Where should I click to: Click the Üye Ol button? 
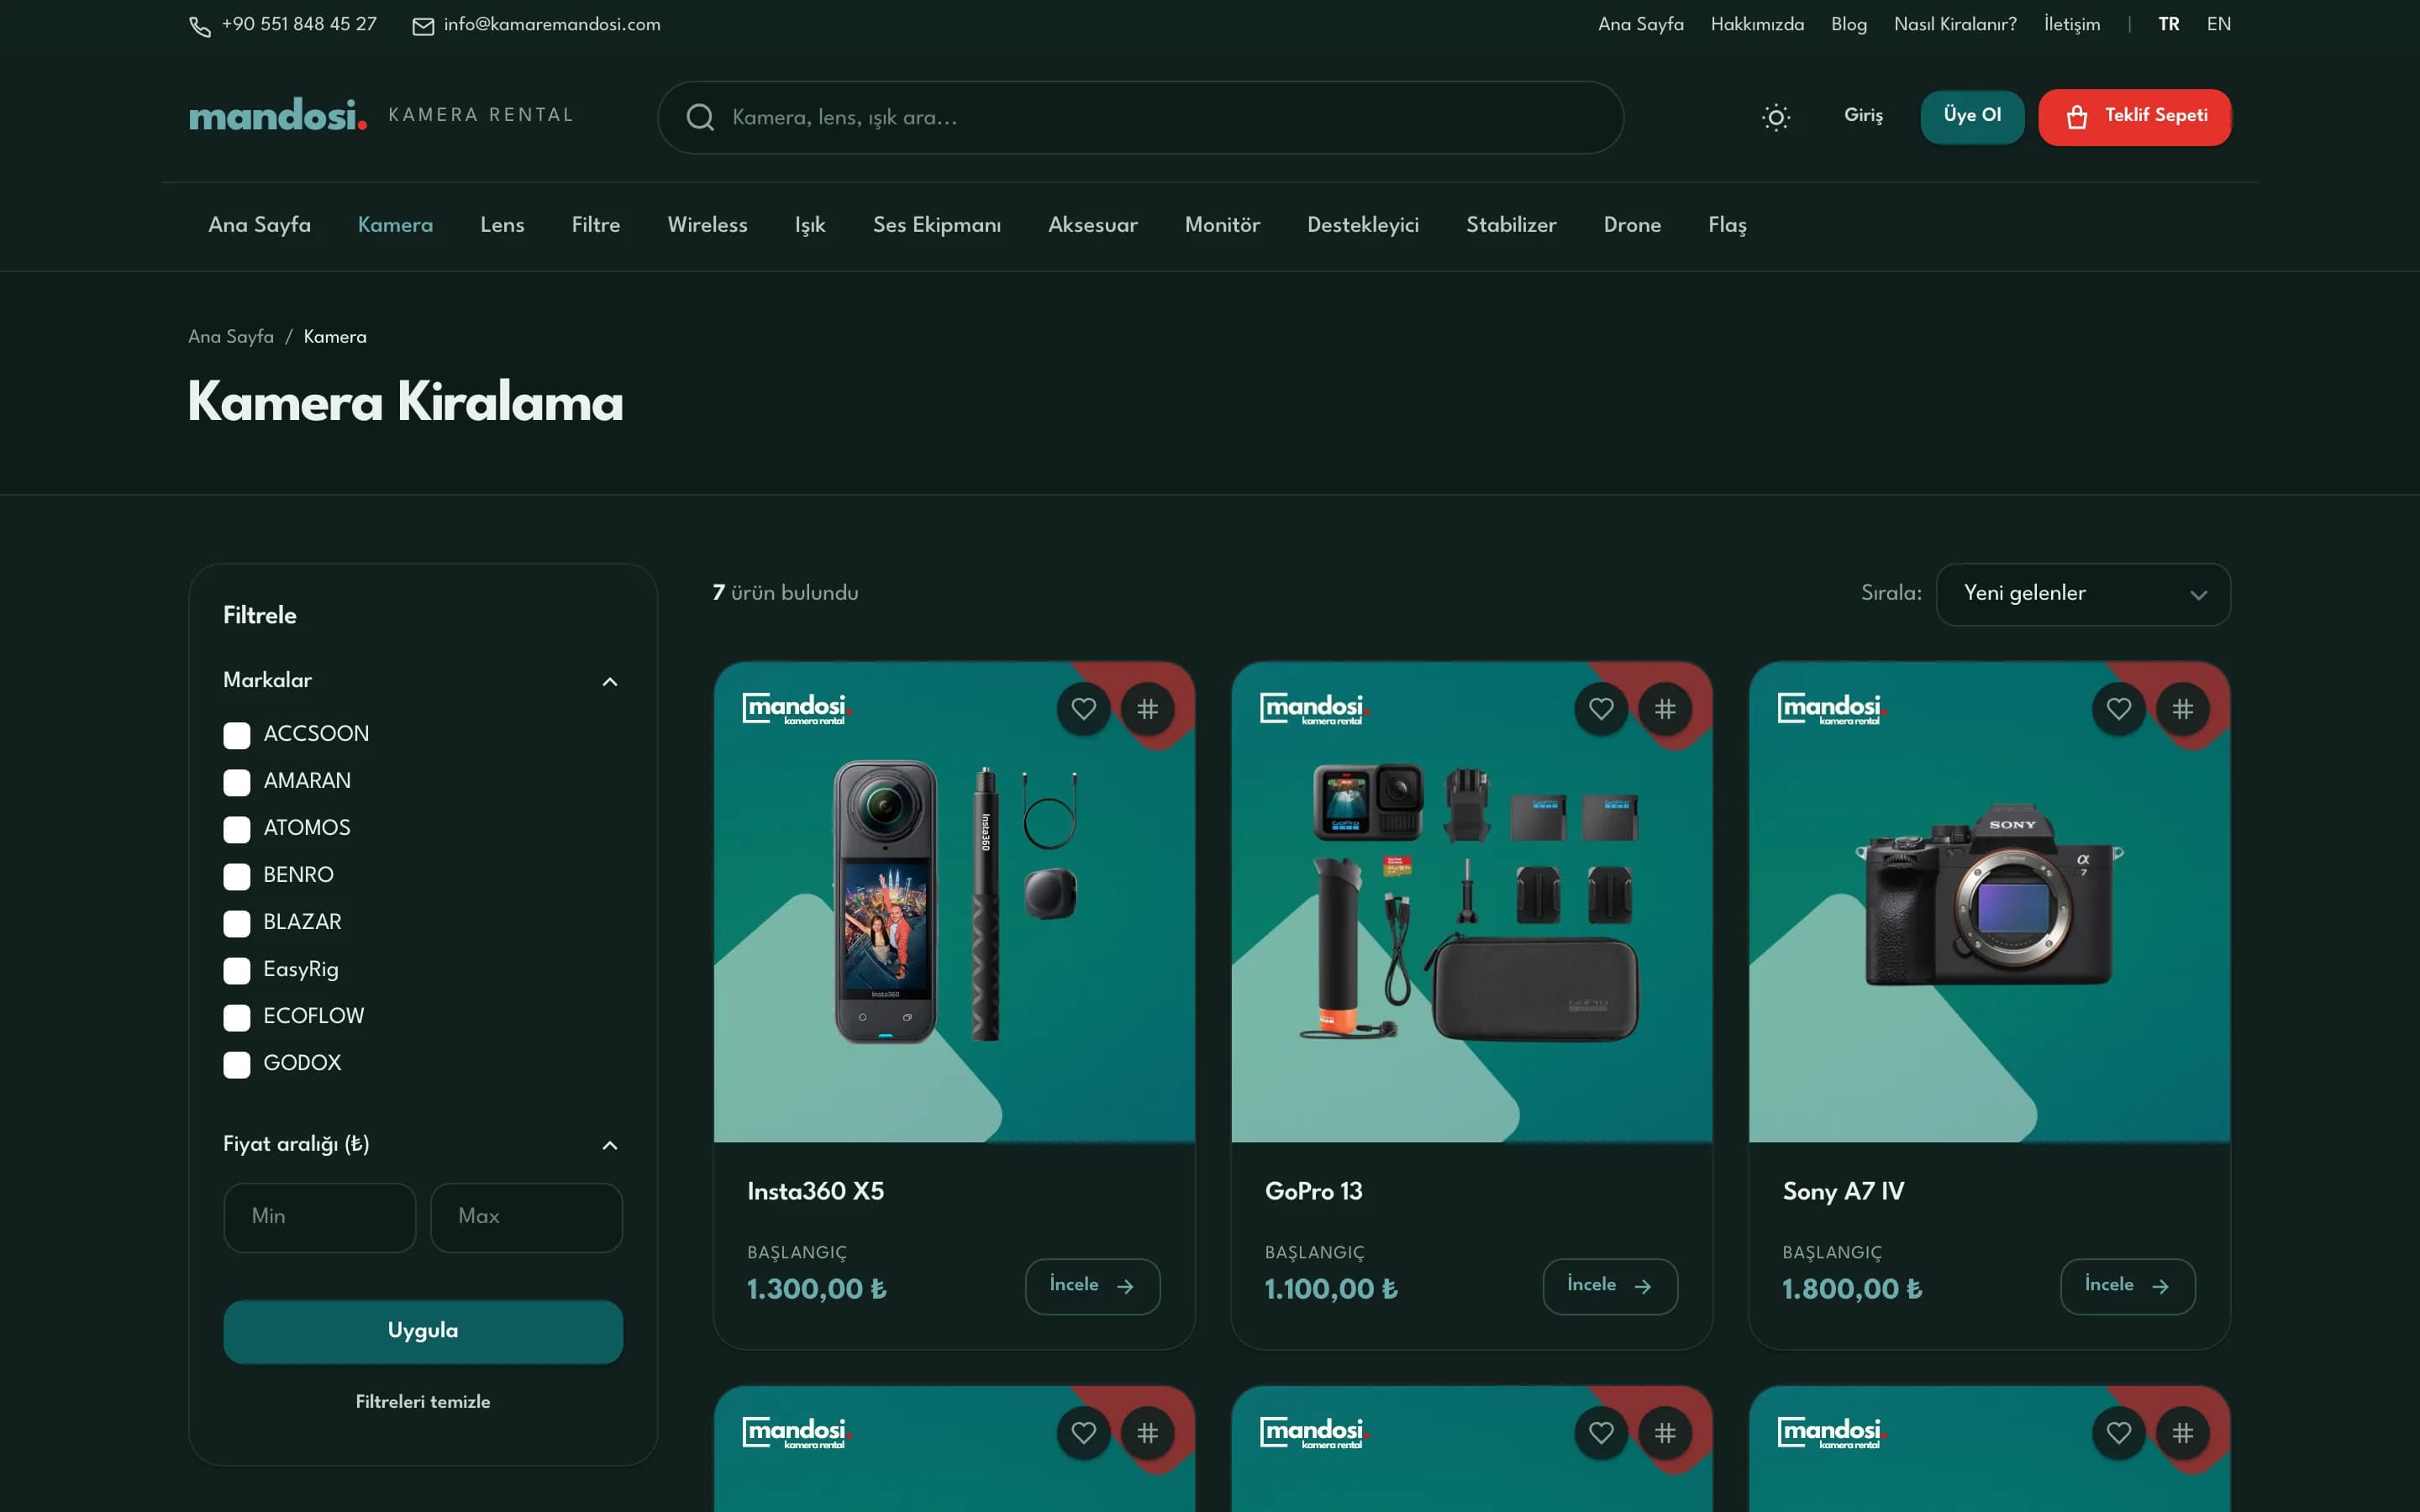coord(1972,116)
